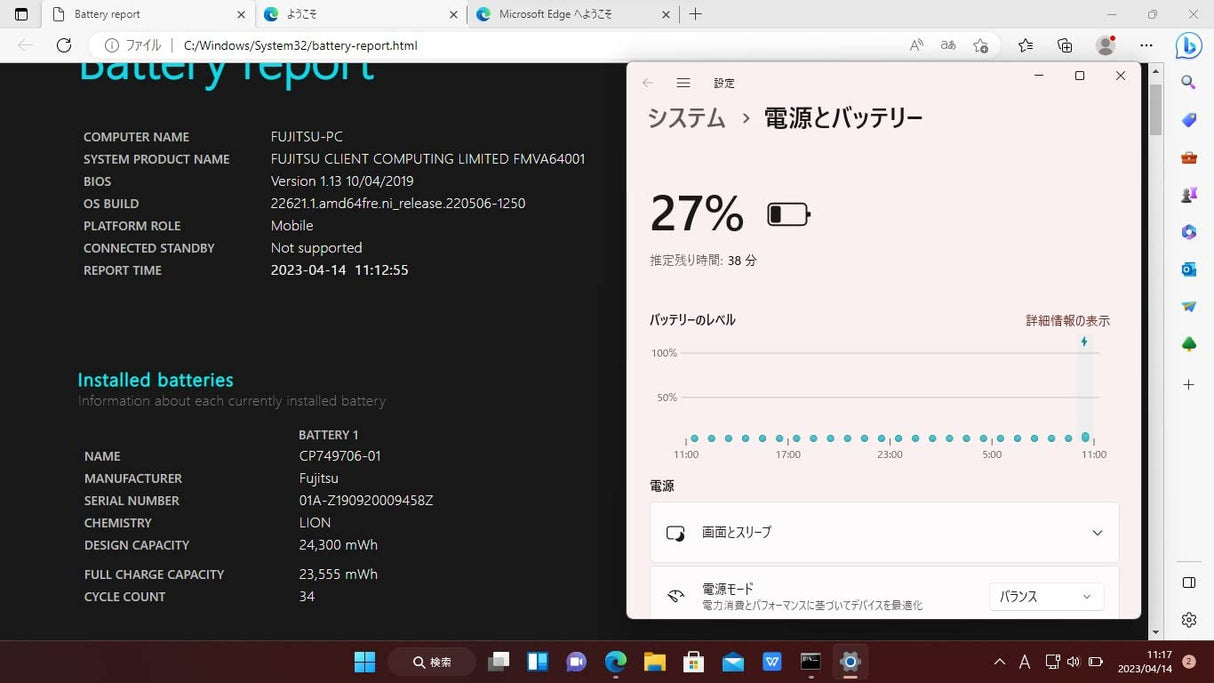Open the Outlook icon in Edge sidebar
Image resolution: width=1214 pixels, height=683 pixels.
pos(1189,269)
